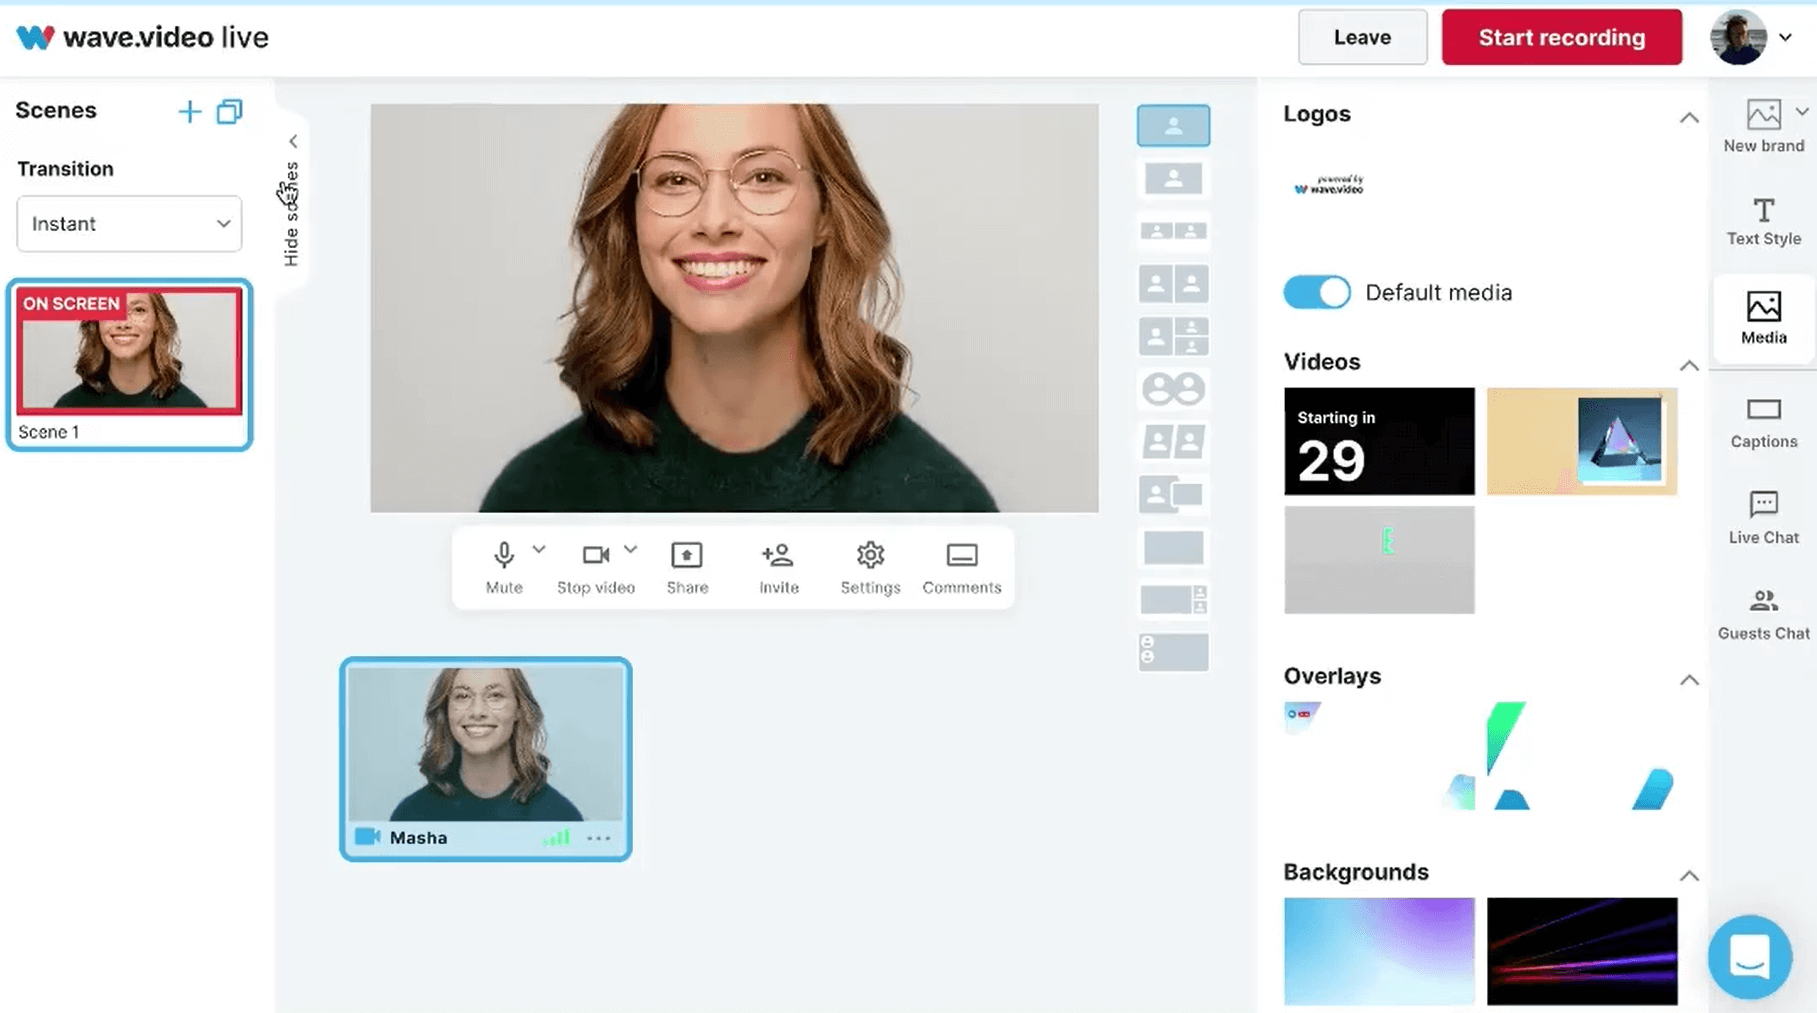Select the first overlay with a small badge
The width and height of the screenshot is (1817, 1013).
click(x=1379, y=755)
